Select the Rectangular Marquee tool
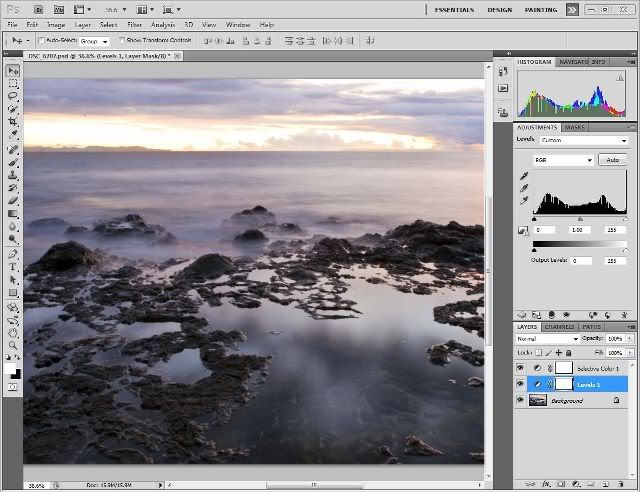Image resolution: width=640 pixels, height=492 pixels. pyautogui.click(x=13, y=84)
